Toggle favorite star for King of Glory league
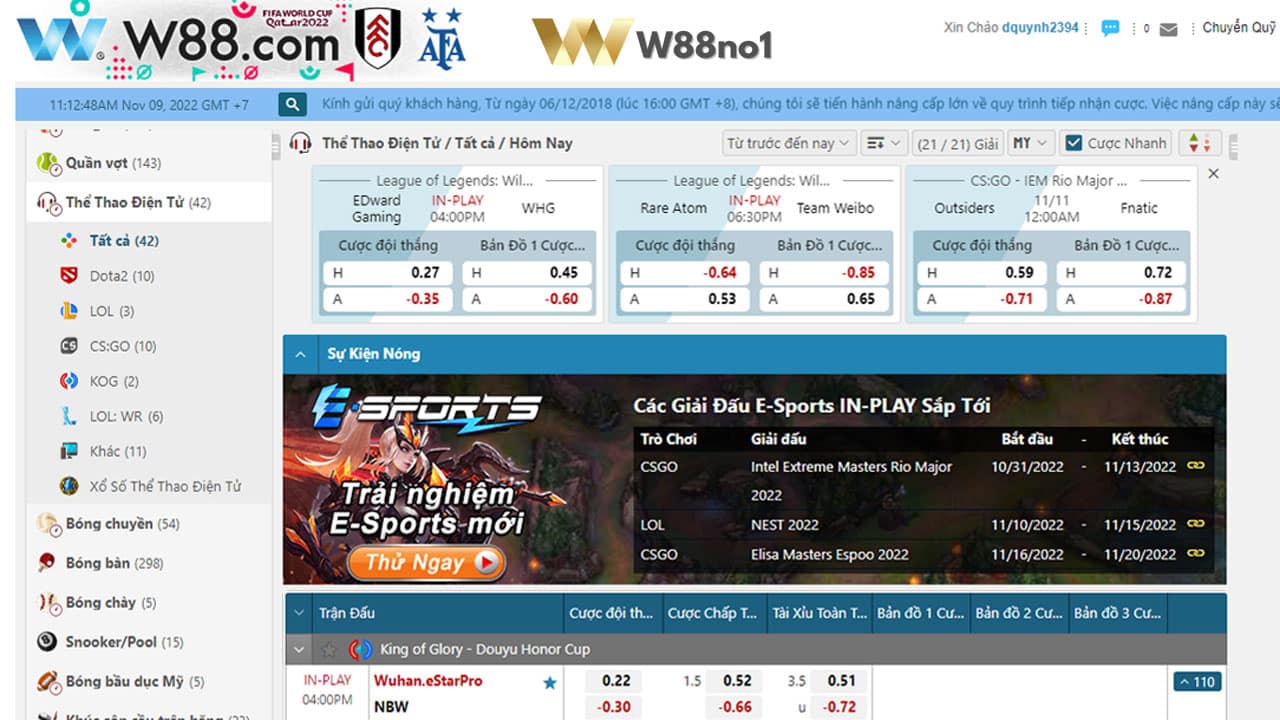This screenshot has width=1280, height=720. (x=328, y=650)
